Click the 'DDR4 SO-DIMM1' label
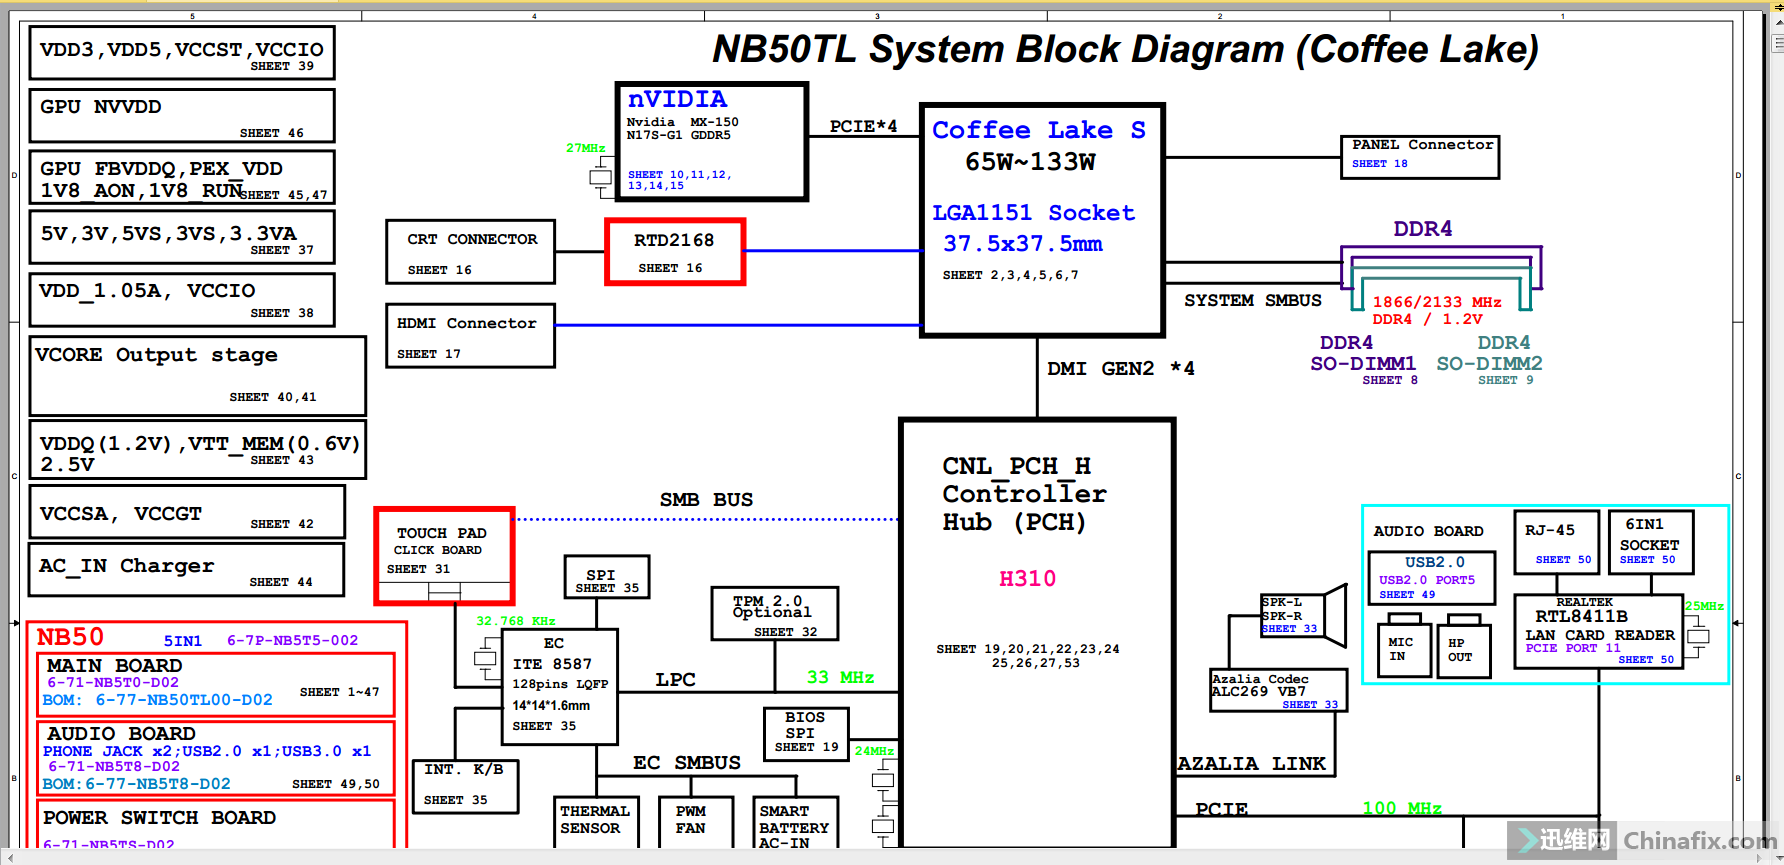This screenshot has width=1784, height=865. [x=1363, y=354]
